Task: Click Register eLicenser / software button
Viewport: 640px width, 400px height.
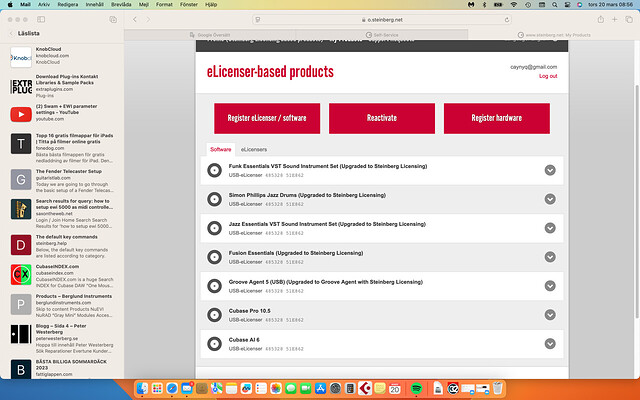Action: point(267,118)
